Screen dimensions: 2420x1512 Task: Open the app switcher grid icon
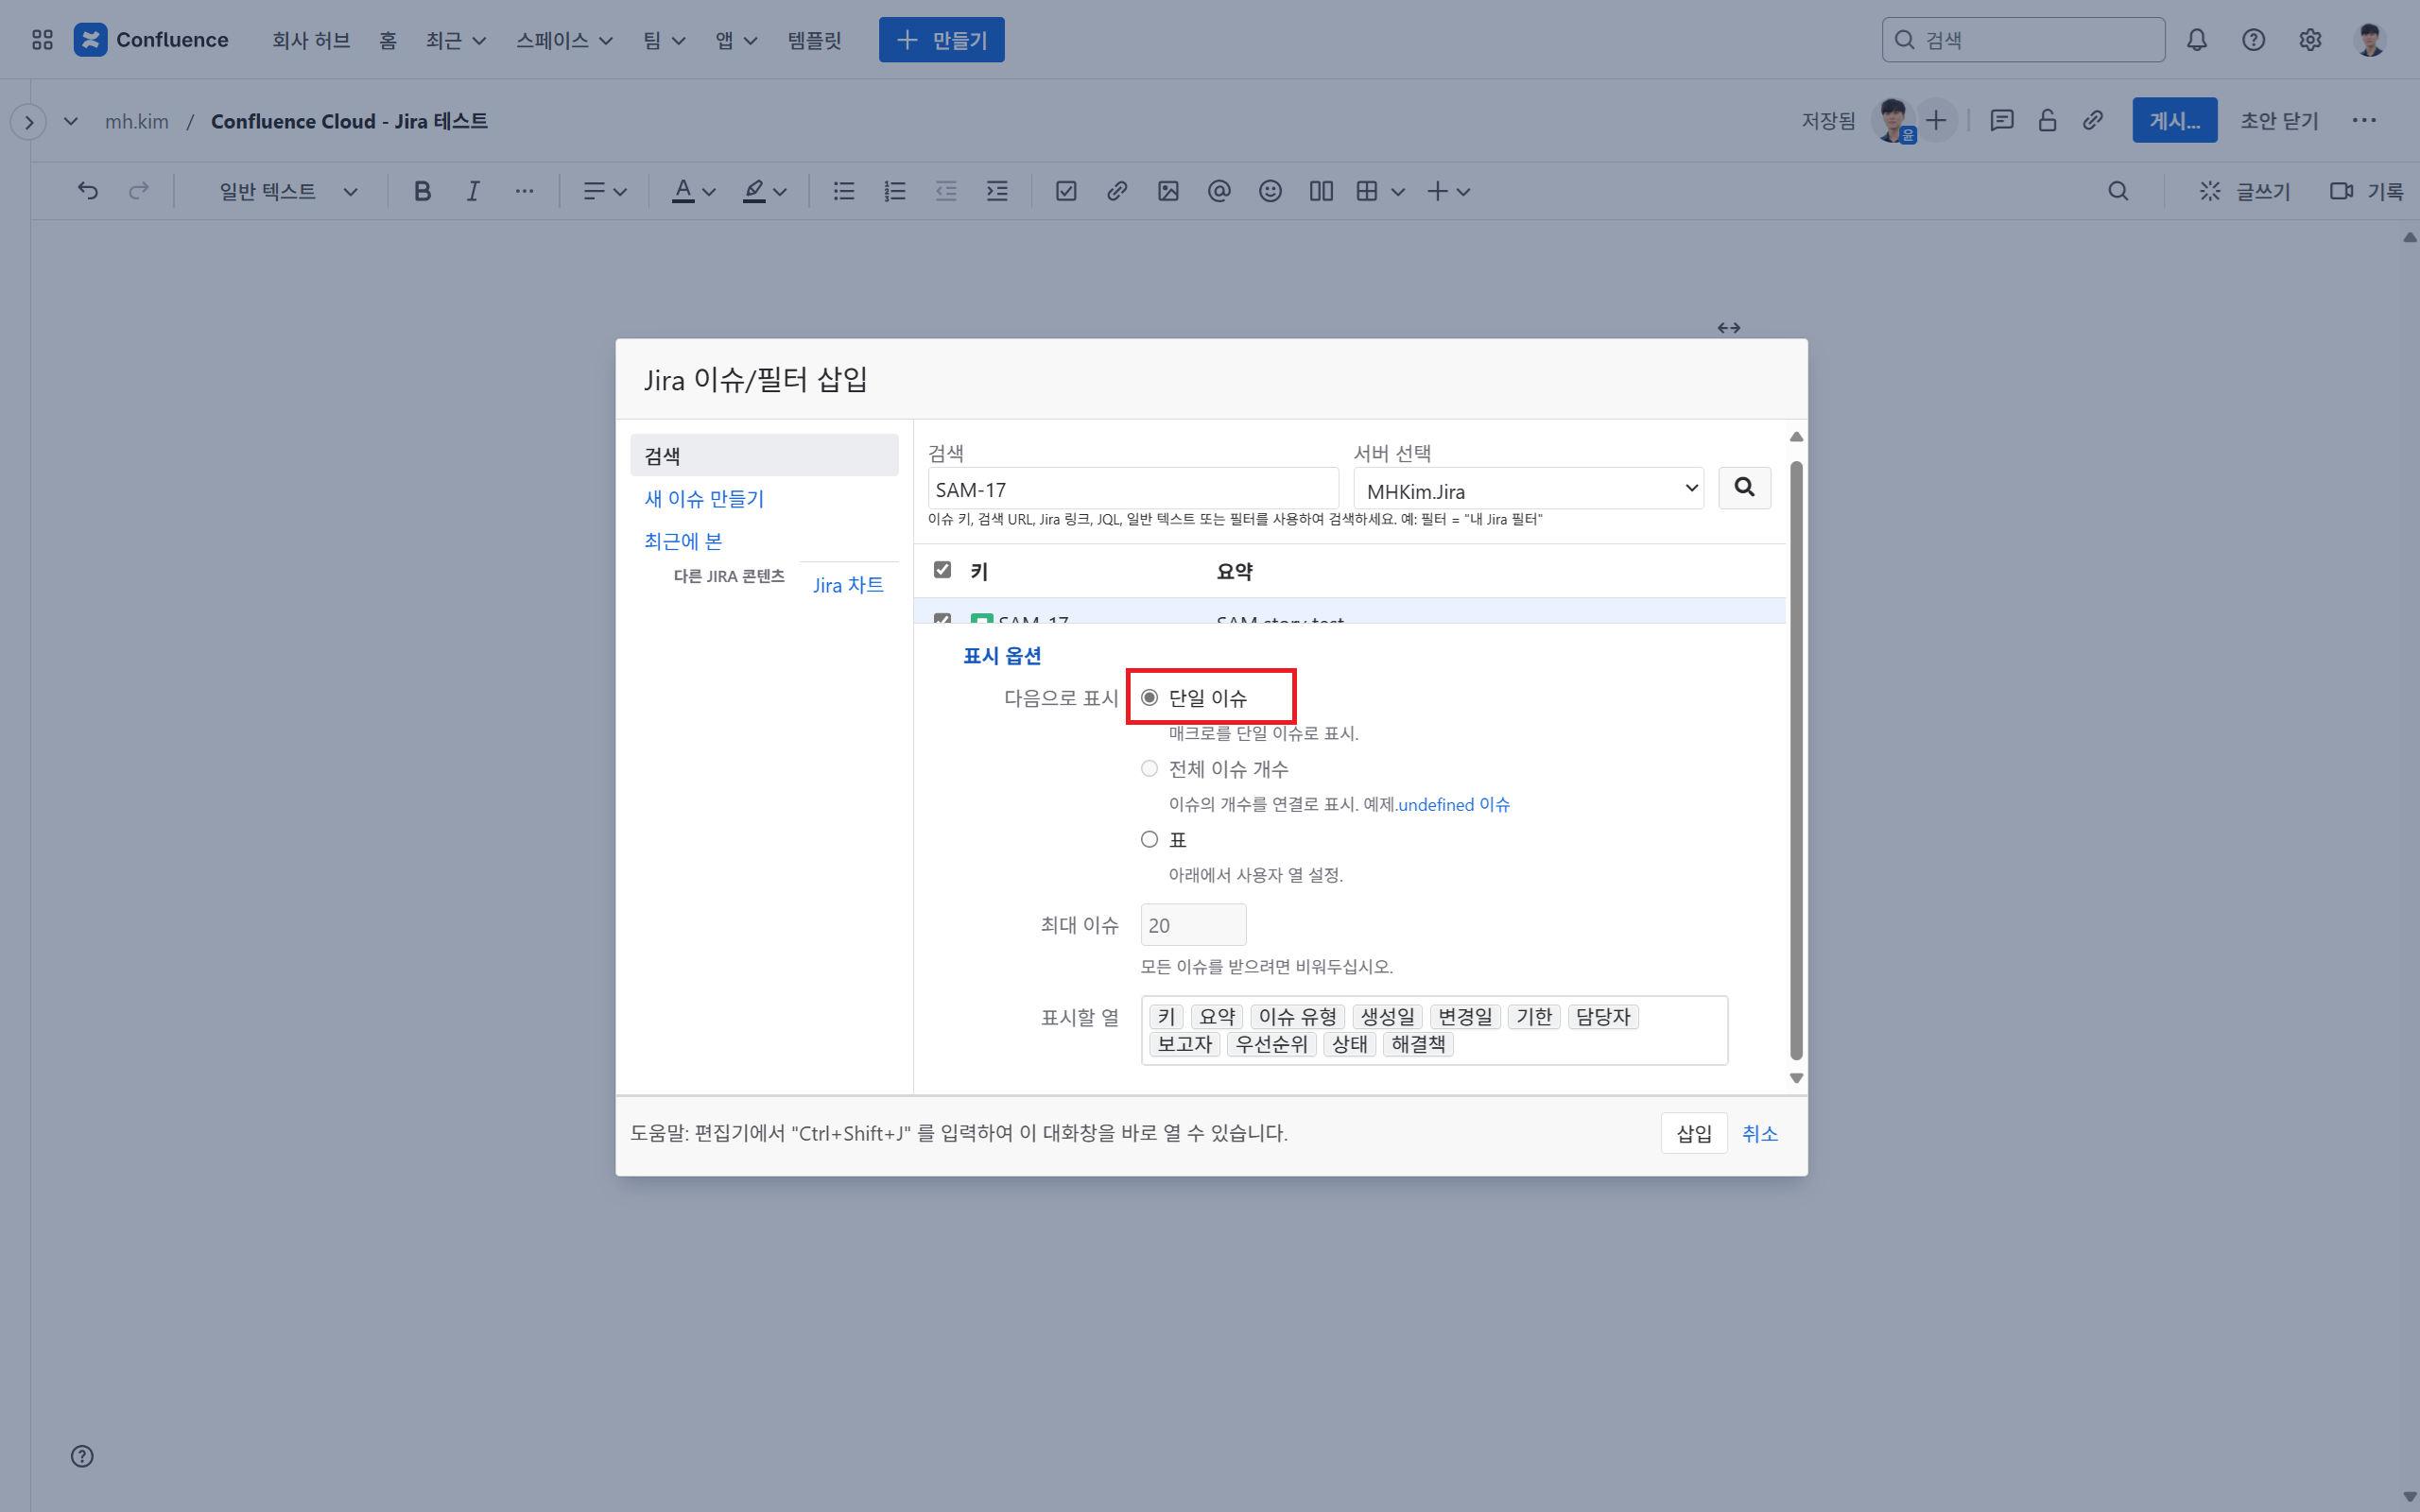pyautogui.click(x=42, y=40)
